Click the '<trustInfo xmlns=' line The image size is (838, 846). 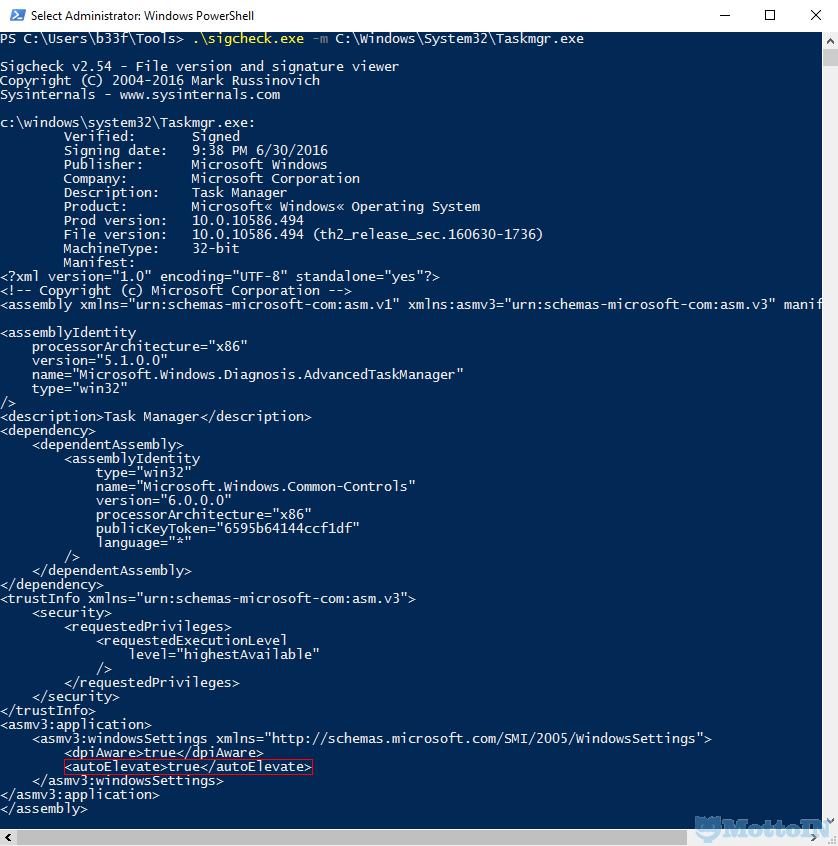pos(208,599)
